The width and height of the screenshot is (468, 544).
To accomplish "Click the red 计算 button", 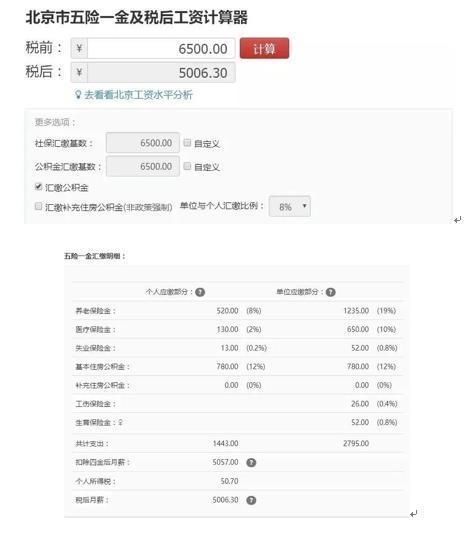I will (264, 48).
